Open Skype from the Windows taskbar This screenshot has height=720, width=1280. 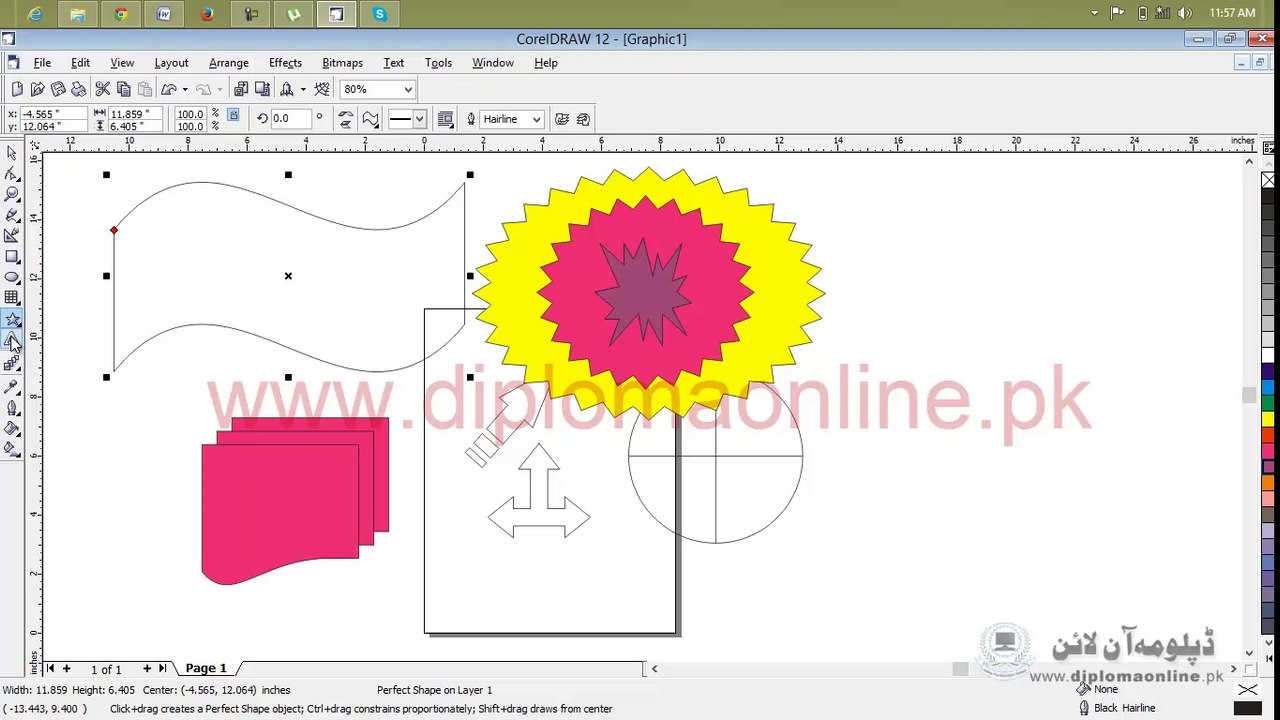(x=379, y=14)
